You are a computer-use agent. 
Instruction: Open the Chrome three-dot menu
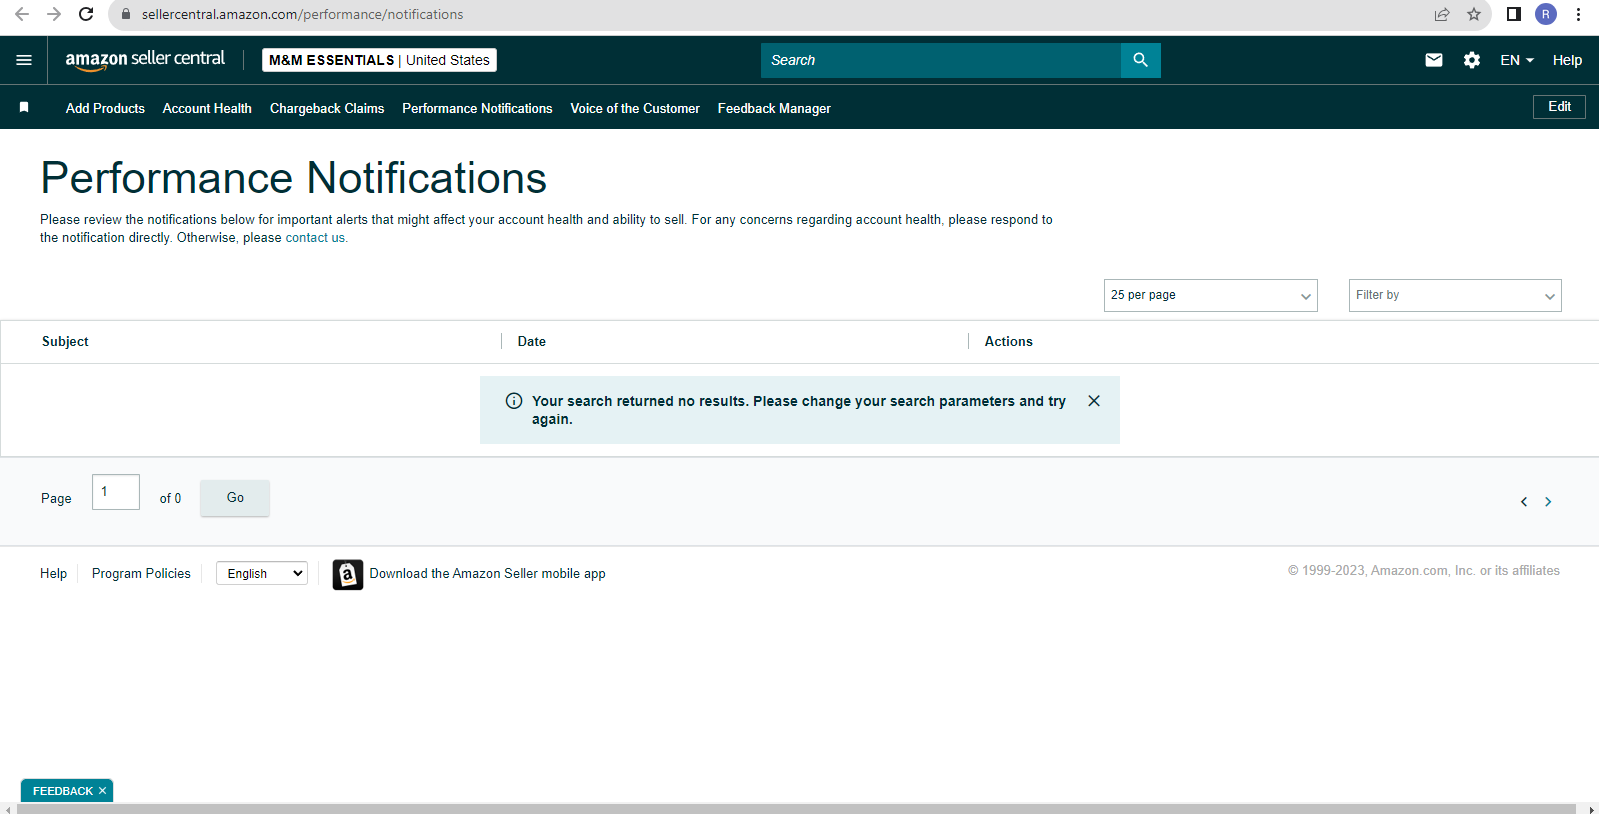click(1578, 14)
